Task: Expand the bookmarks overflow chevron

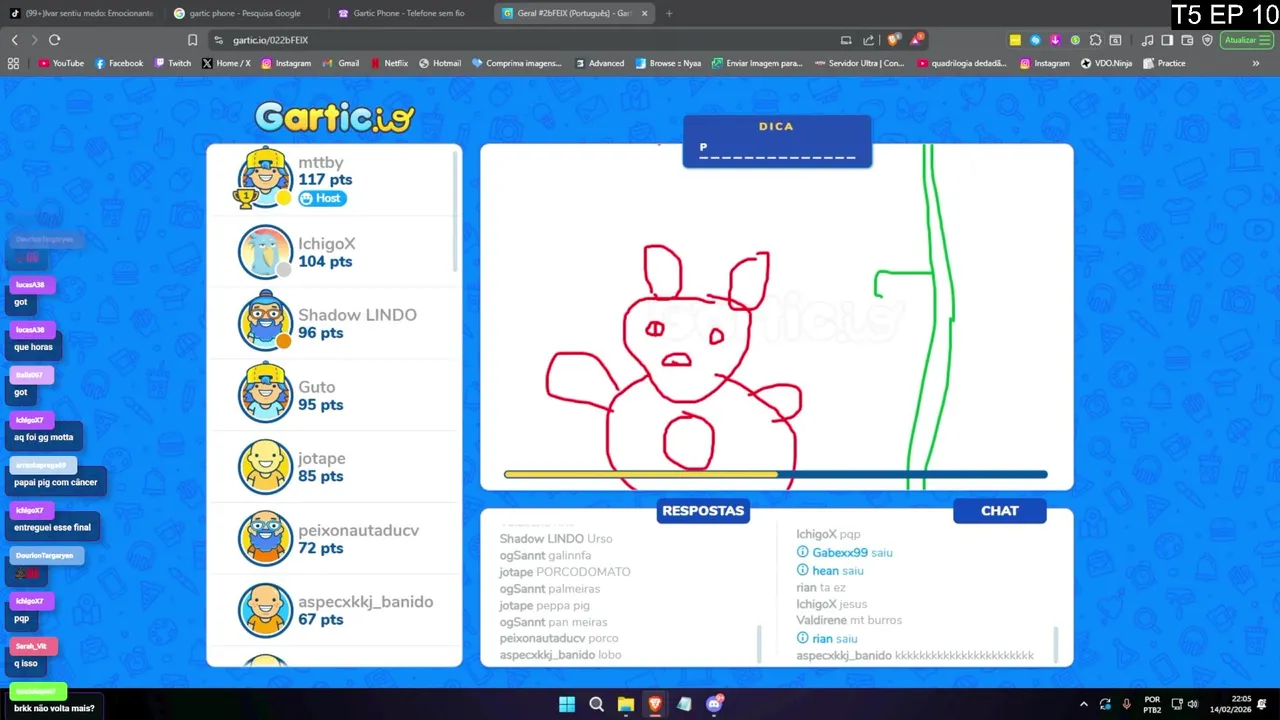Action: (x=1256, y=63)
